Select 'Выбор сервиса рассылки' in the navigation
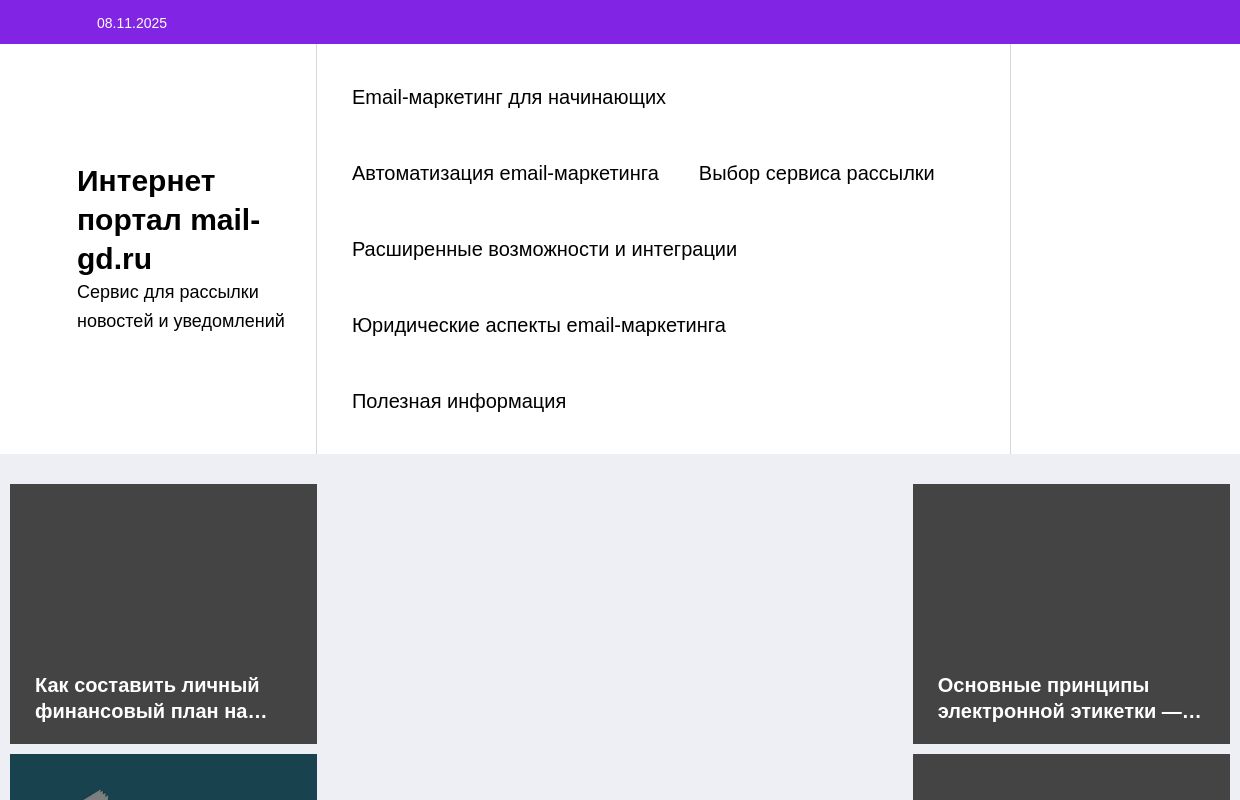This screenshot has height=800, width=1240. [816, 173]
